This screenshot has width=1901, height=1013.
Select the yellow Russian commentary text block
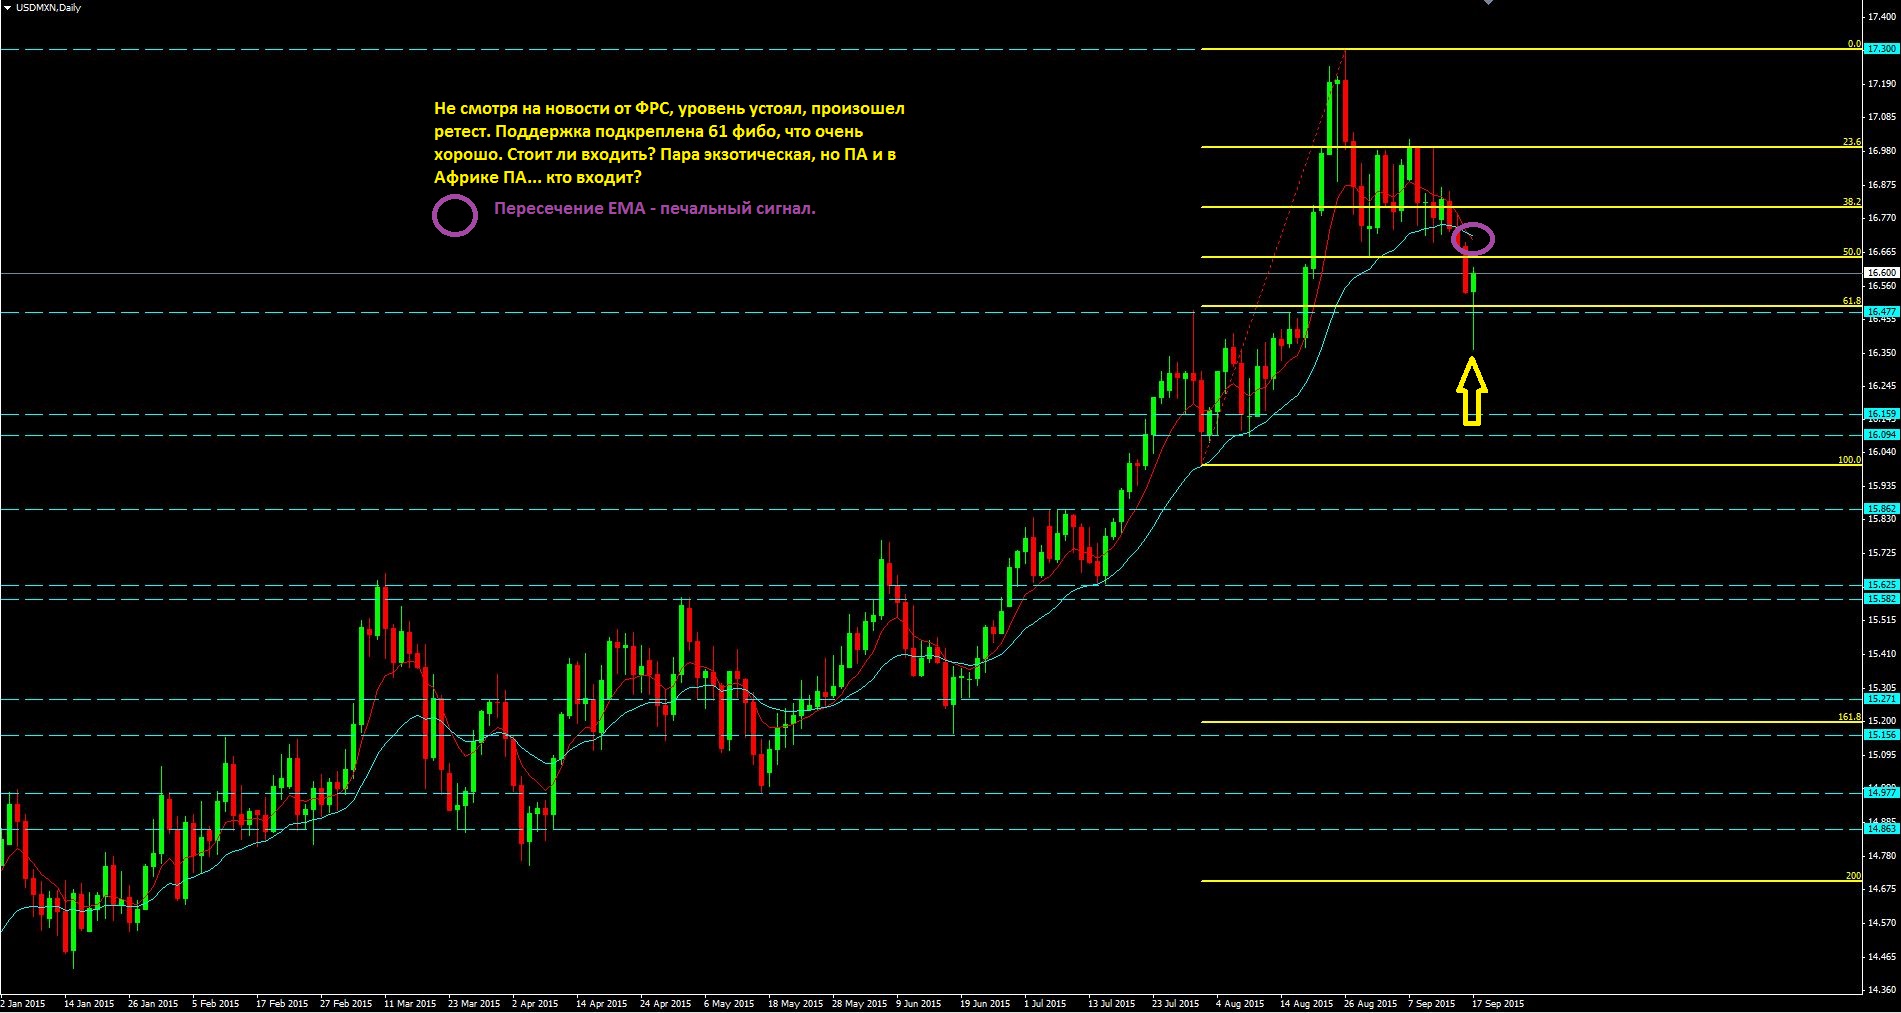click(669, 143)
